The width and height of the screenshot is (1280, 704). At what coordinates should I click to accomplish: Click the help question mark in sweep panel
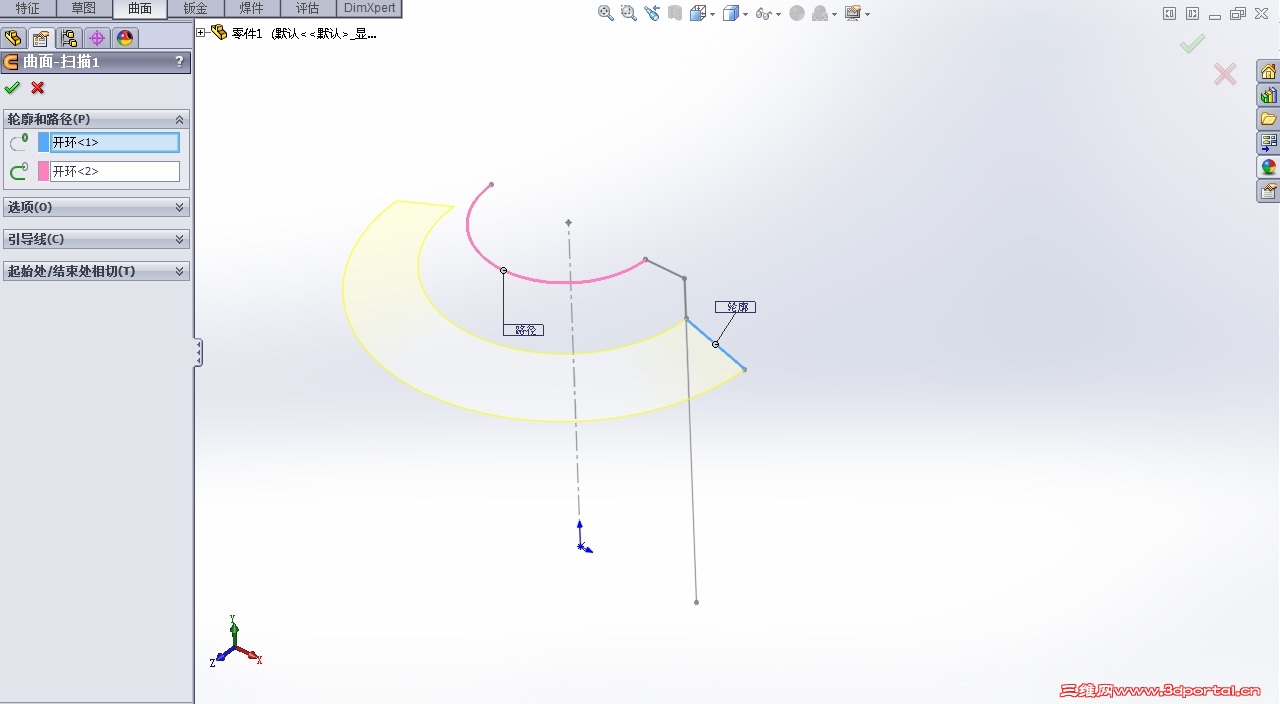(179, 62)
